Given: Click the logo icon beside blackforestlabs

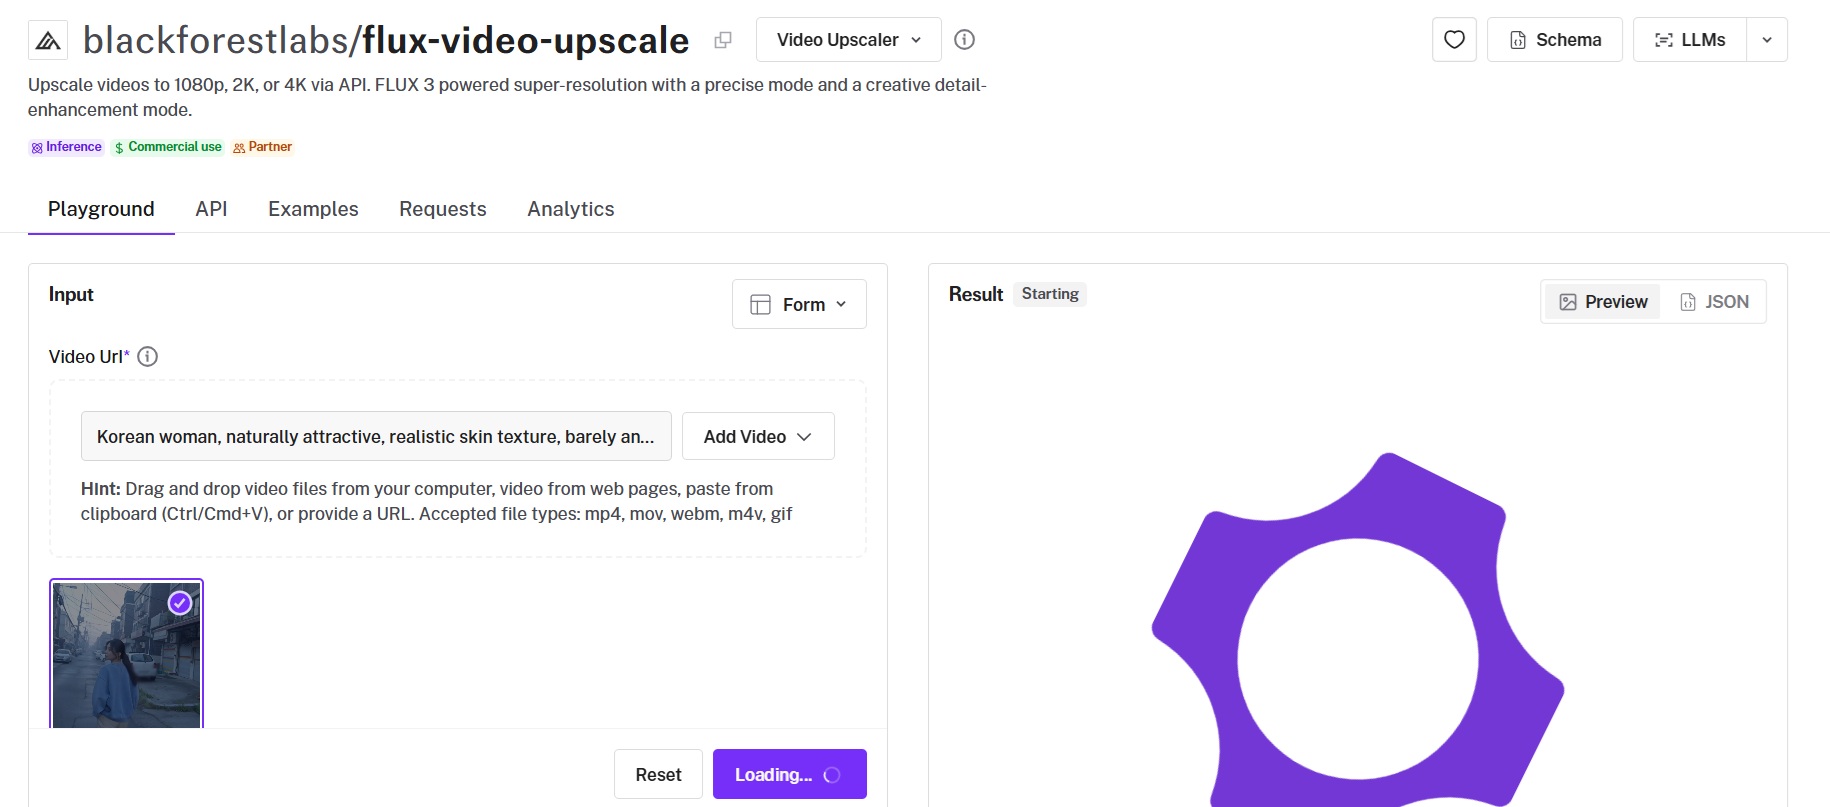Looking at the screenshot, I should (48, 40).
